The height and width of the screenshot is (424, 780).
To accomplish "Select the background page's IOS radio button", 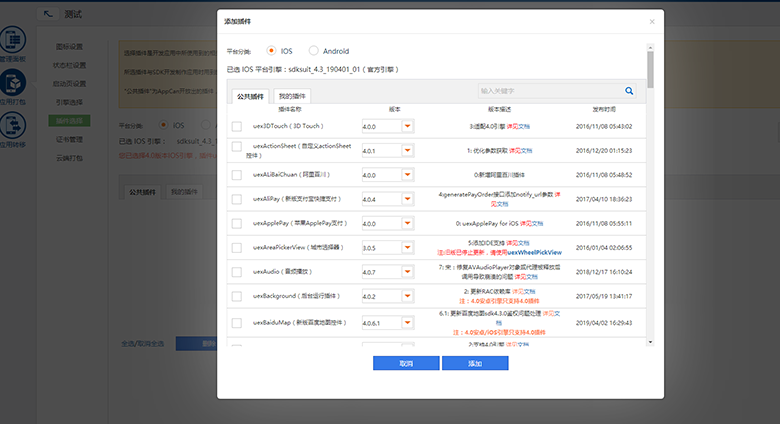I will (163, 124).
